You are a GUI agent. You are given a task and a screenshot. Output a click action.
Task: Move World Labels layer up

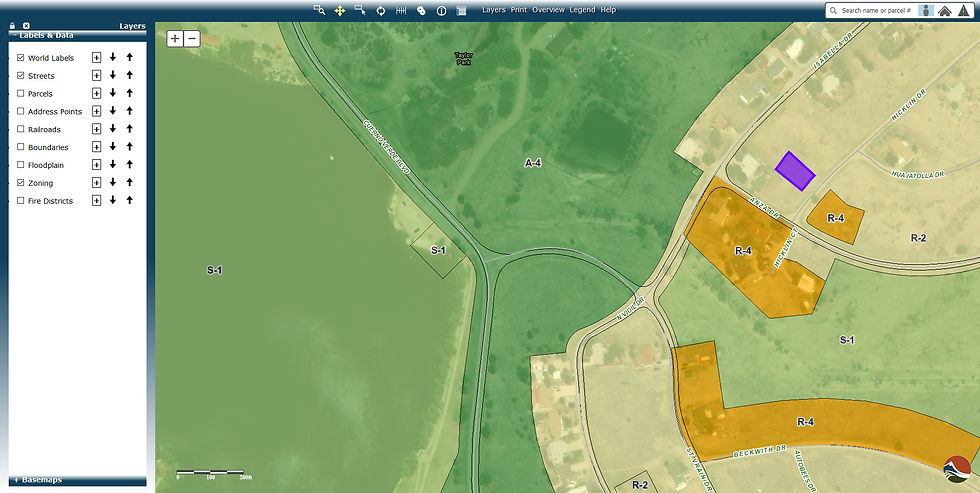coord(129,57)
